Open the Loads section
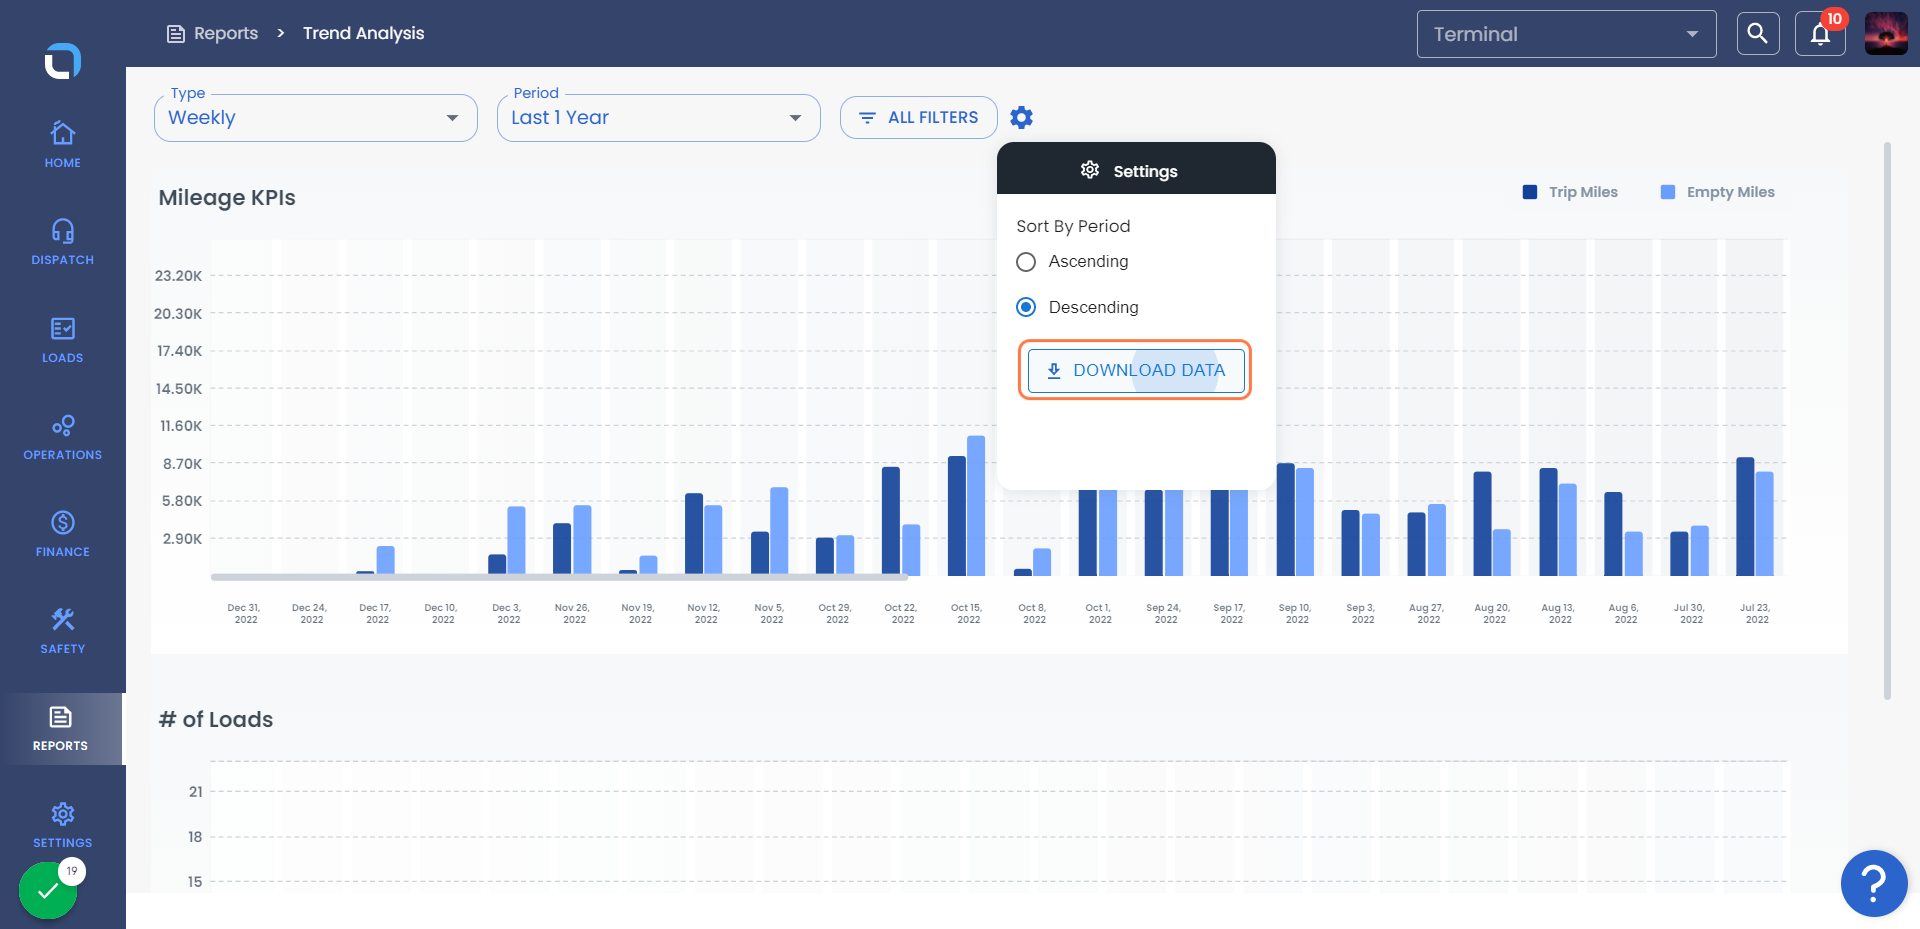Viewport: 1920px width, 929px height. point(62,340)
